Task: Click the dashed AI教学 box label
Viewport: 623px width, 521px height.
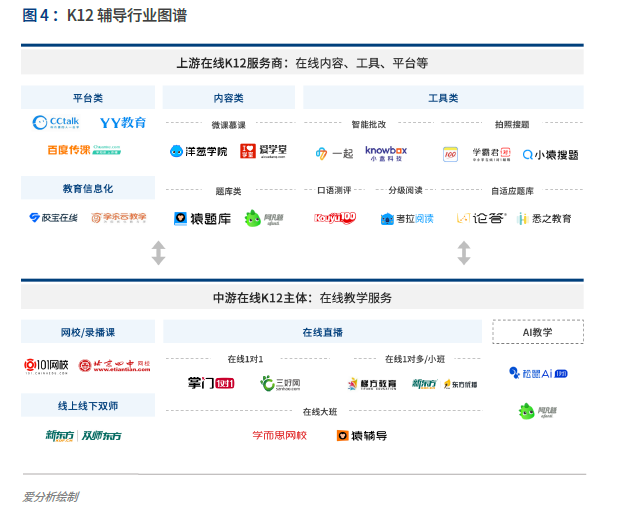Action: (x=538, y=332)
